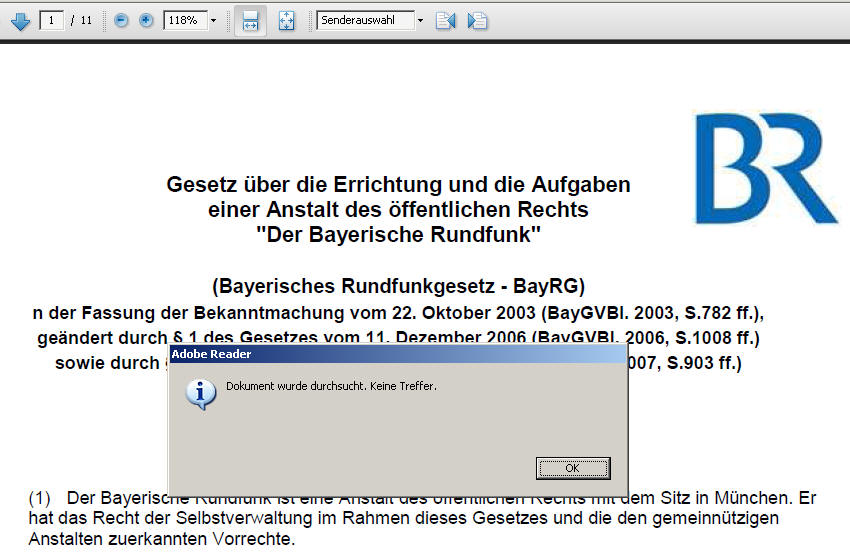
Task: Click the BR logo in the document
Action: 765,169
